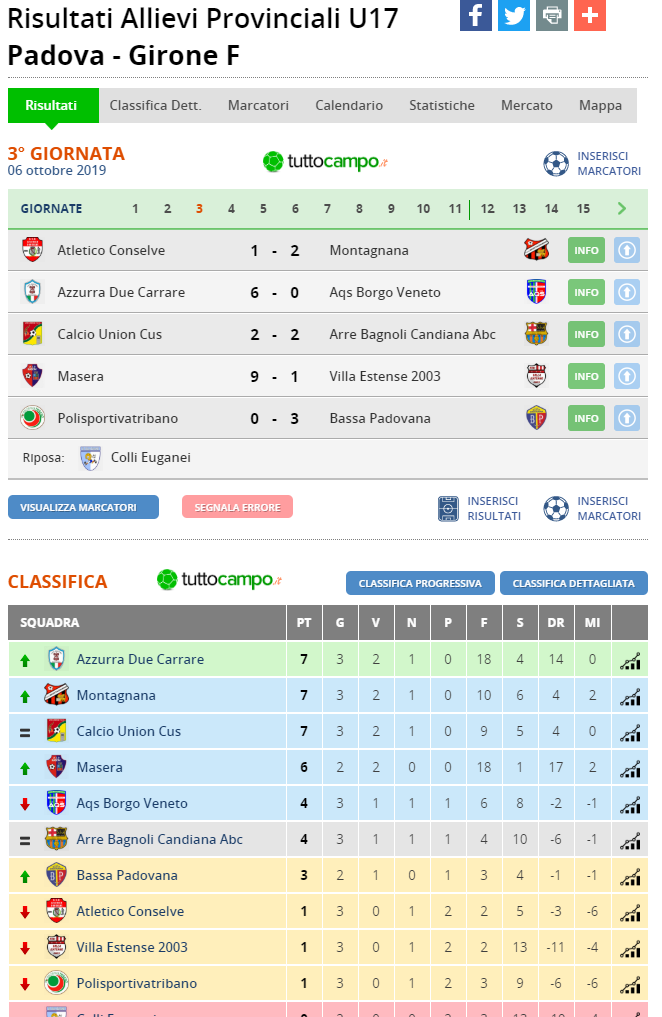Click the upload arrow icon for Atletico Conselve match
This screenshot has height=1017, width=662.
[x=626, y=250]
